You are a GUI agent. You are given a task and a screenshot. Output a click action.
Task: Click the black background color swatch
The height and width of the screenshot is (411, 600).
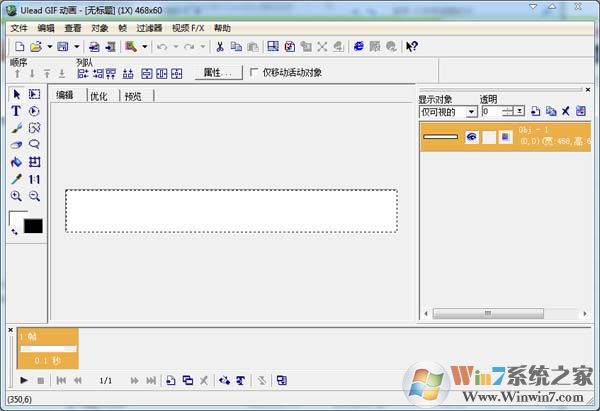(33, 226)
